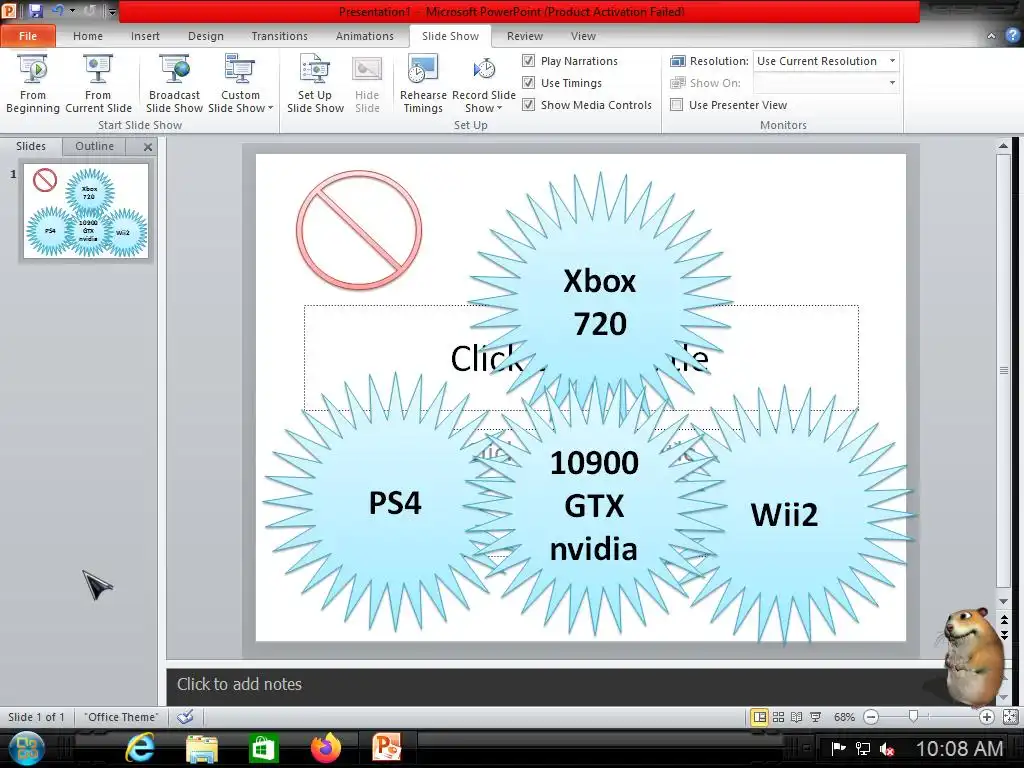Open Broadcast Slide Show
1024x768 pixels.
174,84
